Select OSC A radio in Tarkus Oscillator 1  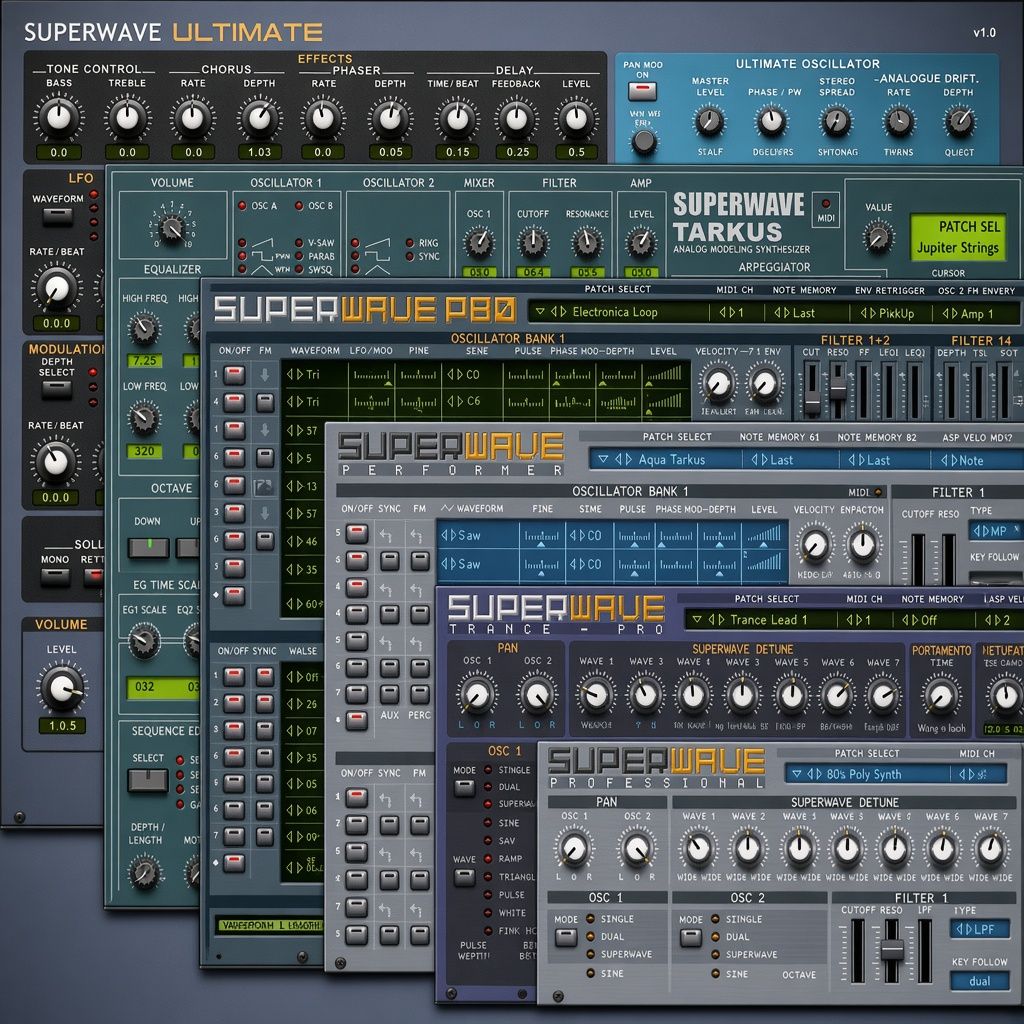pyautogui.click(x=242, y=206)
